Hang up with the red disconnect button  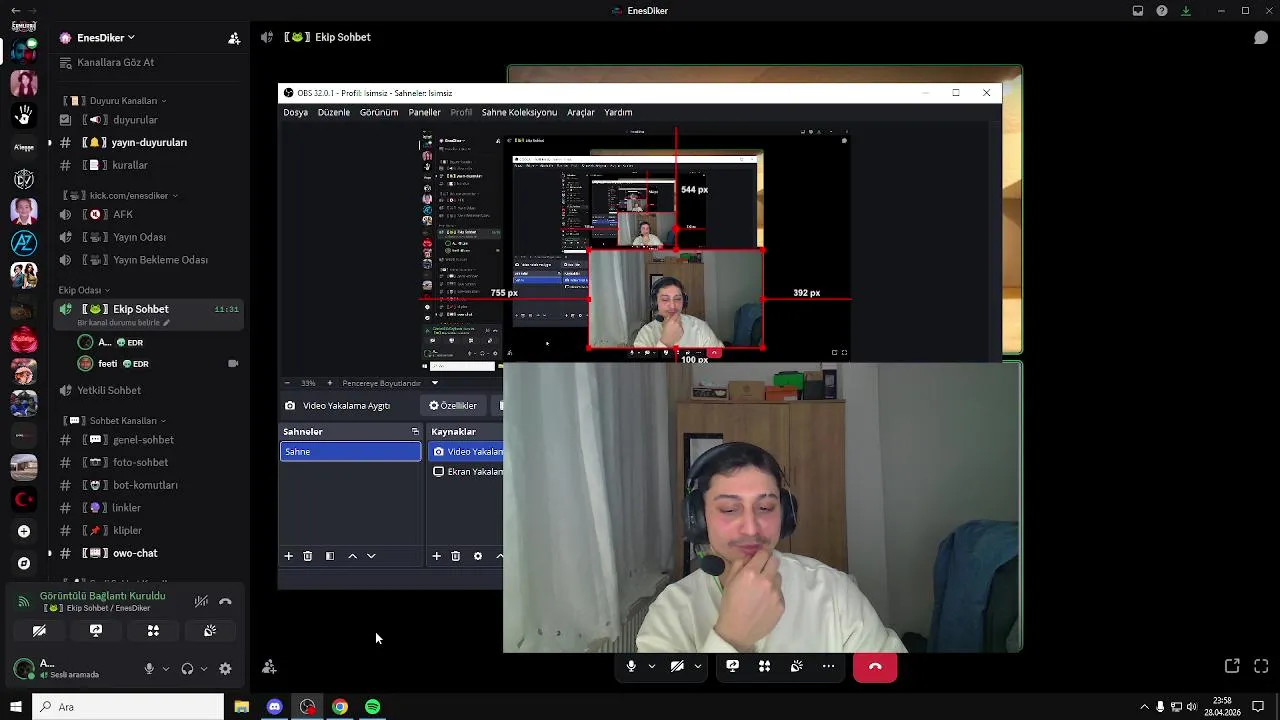[875, 666]
